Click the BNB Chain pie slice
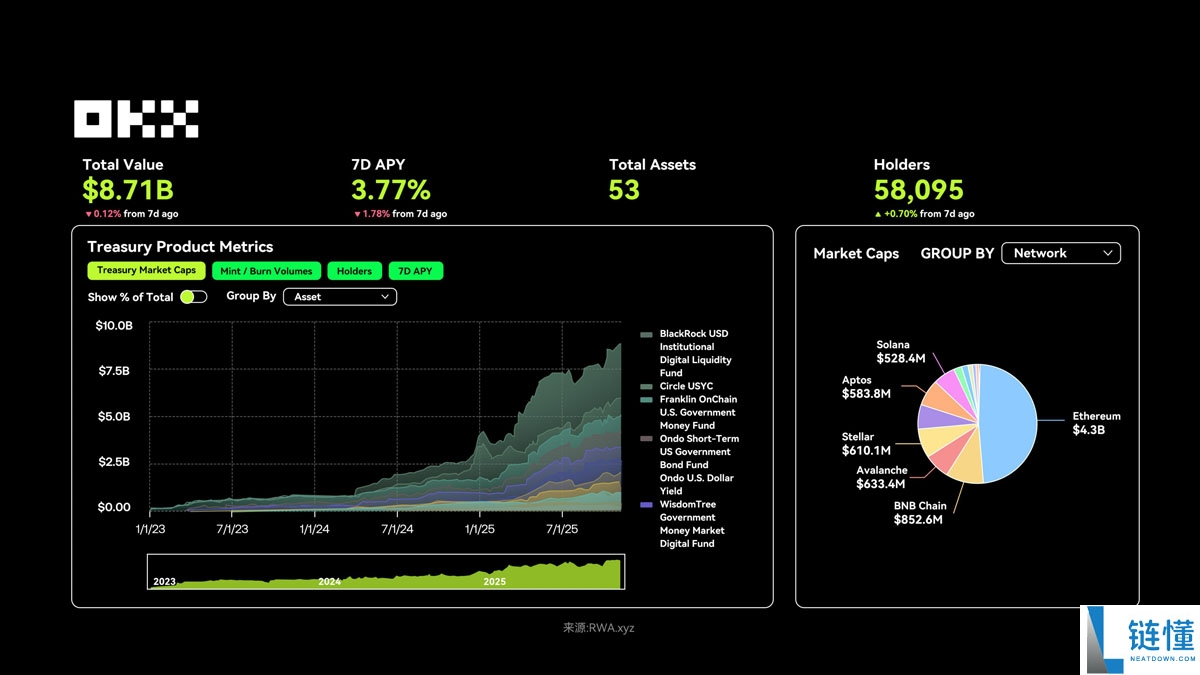1200x675 pixels. 965,467
